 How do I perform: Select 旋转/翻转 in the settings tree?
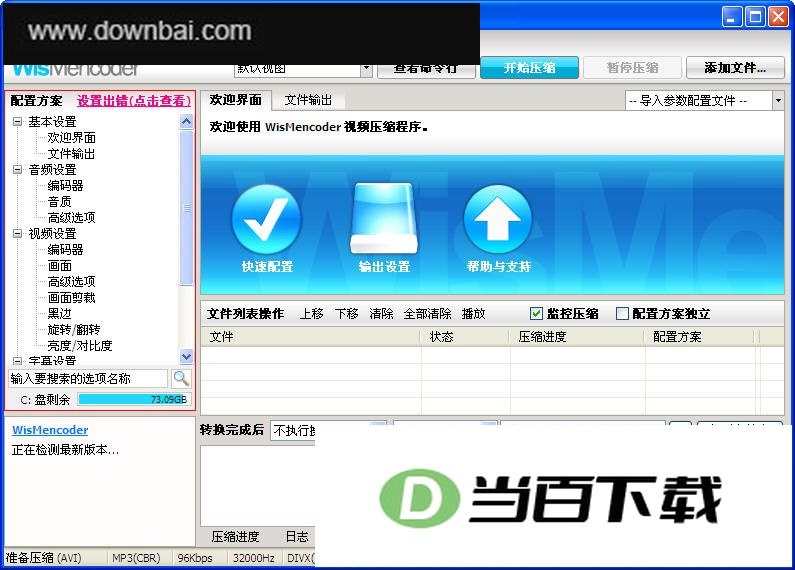[x=74, y=330]
